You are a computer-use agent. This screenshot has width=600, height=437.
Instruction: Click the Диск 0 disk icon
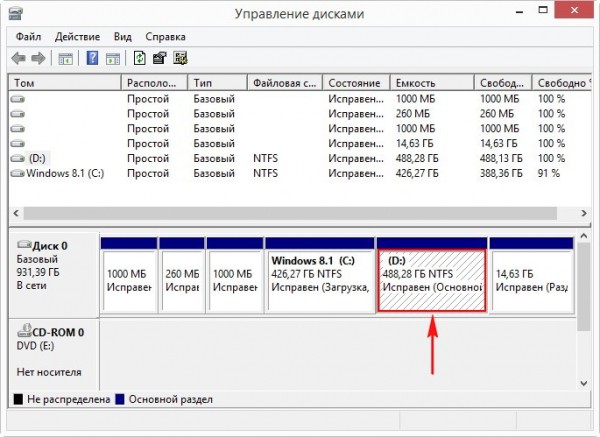(x=24, y=244)
